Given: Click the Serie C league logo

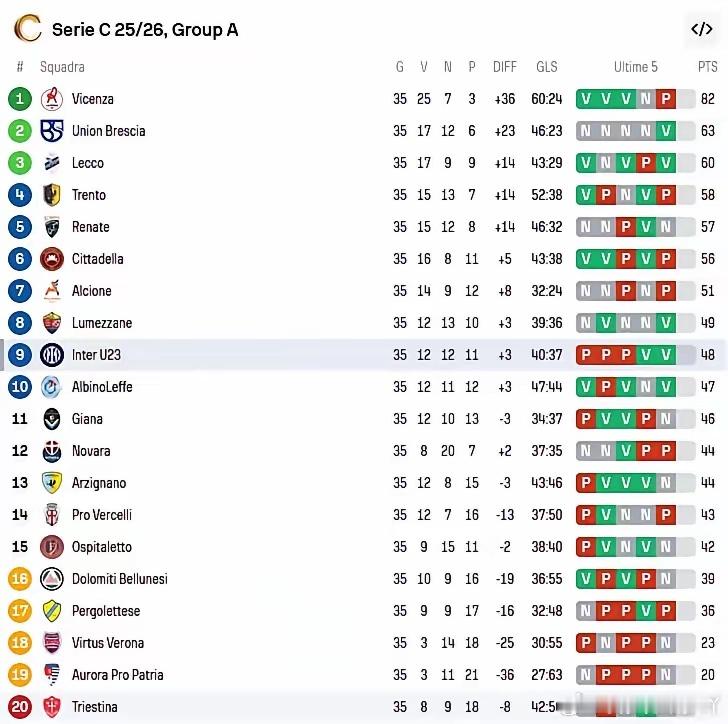Looking at the screenshot, I should coord(28,29).
